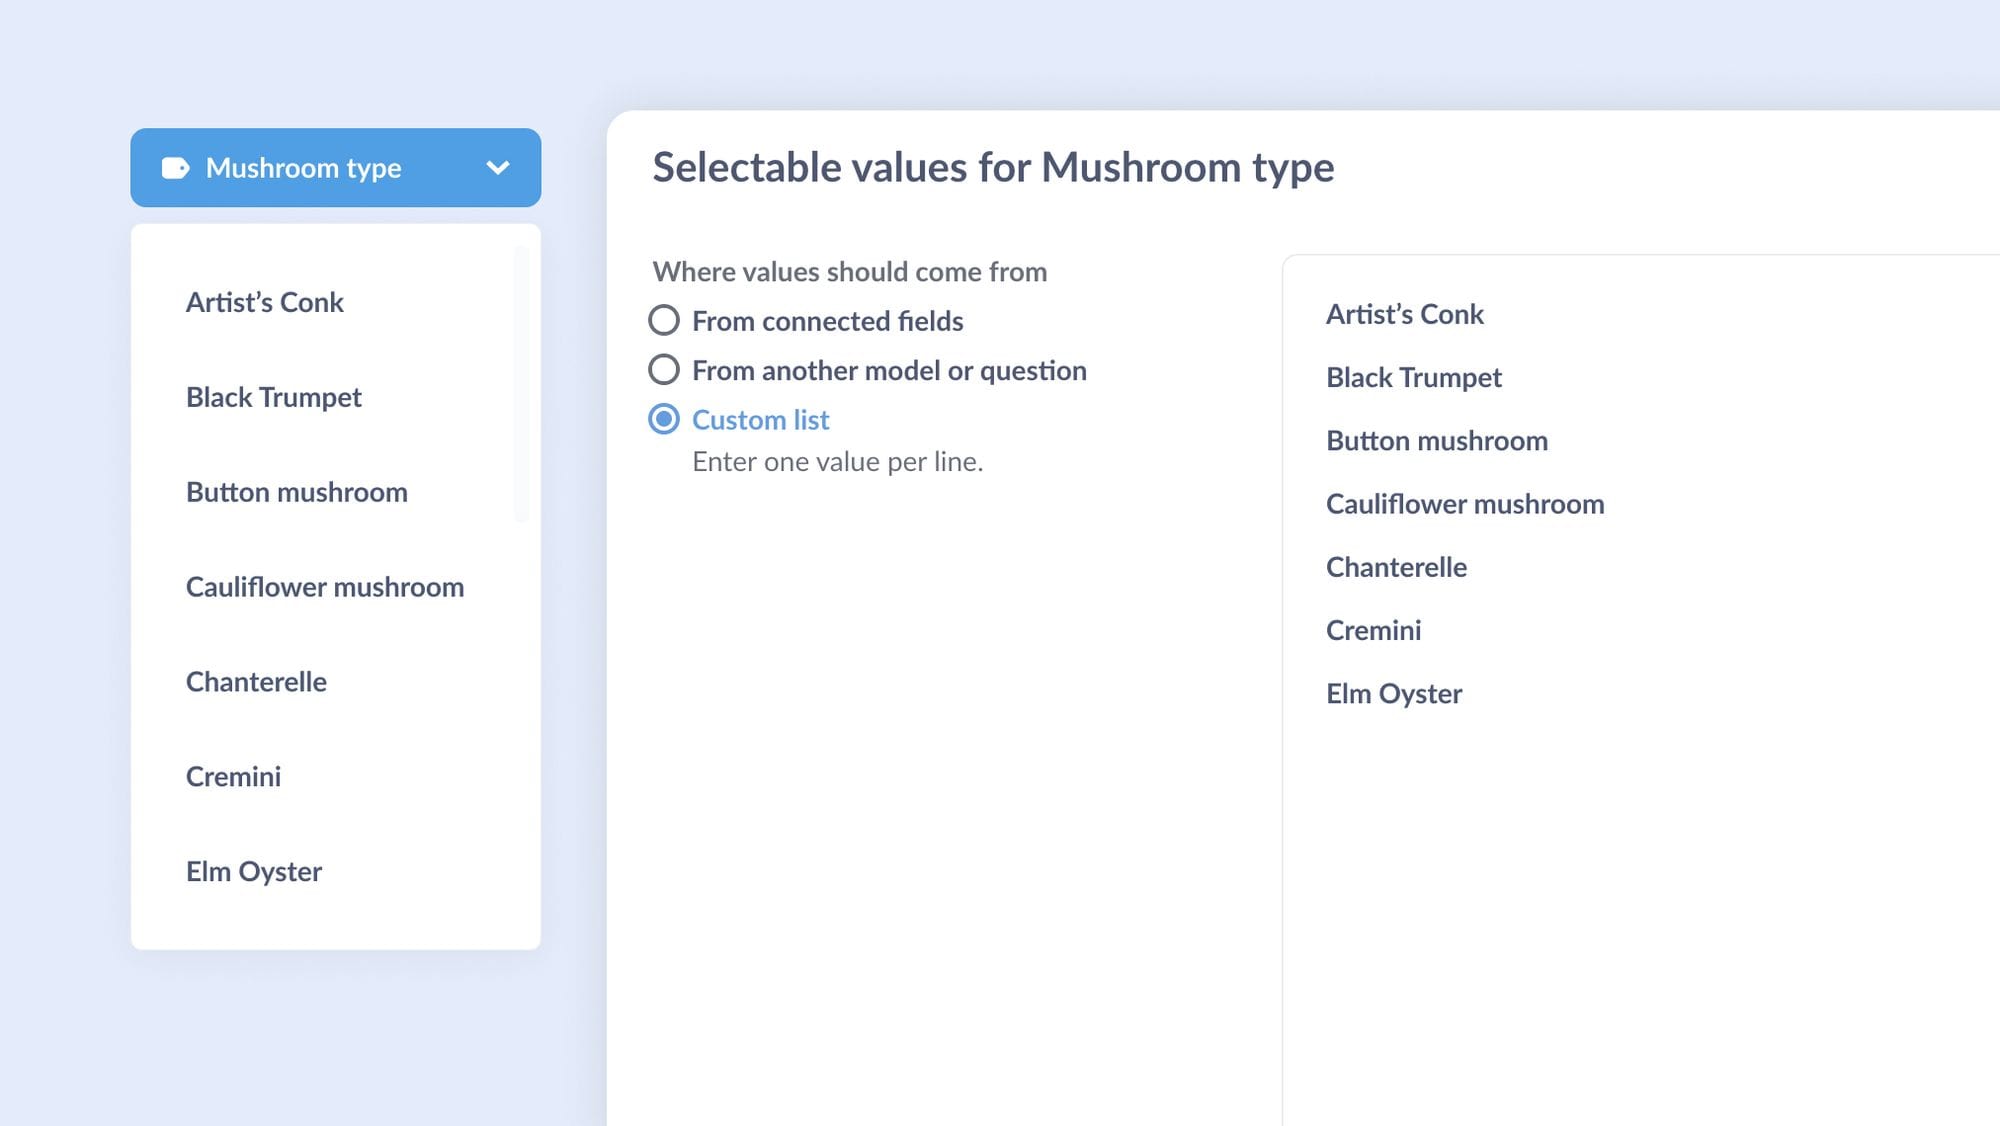The width and height of the screenshot is (2000, 1126).
Task: Pick Elm Oyster from the left panel
Action: 253,871
